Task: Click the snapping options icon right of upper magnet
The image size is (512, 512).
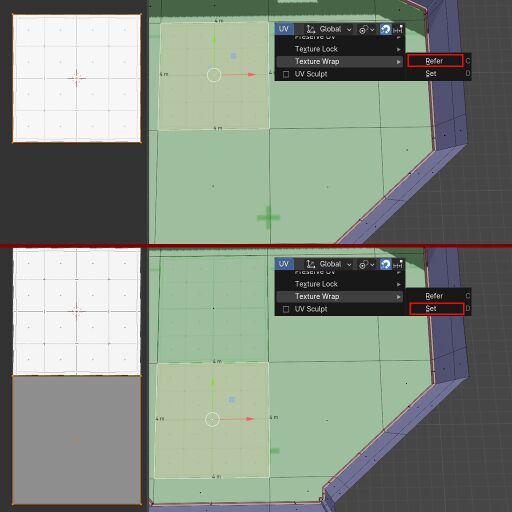Action: point(398,30)
